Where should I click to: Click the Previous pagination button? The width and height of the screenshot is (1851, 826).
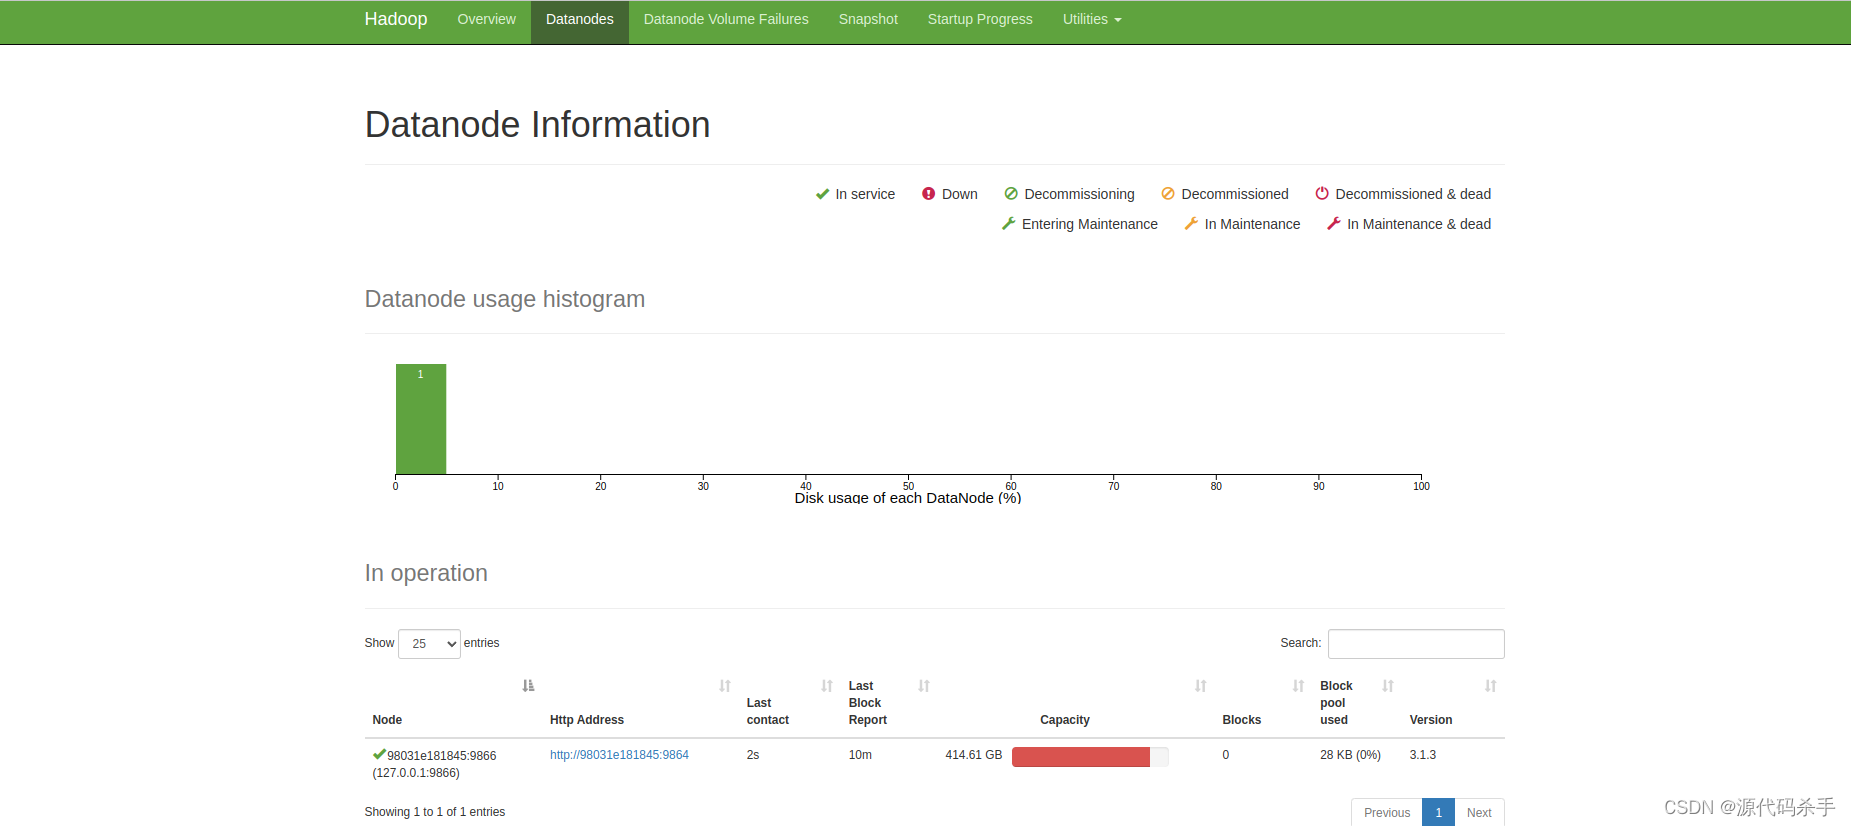coord(1387,813)
